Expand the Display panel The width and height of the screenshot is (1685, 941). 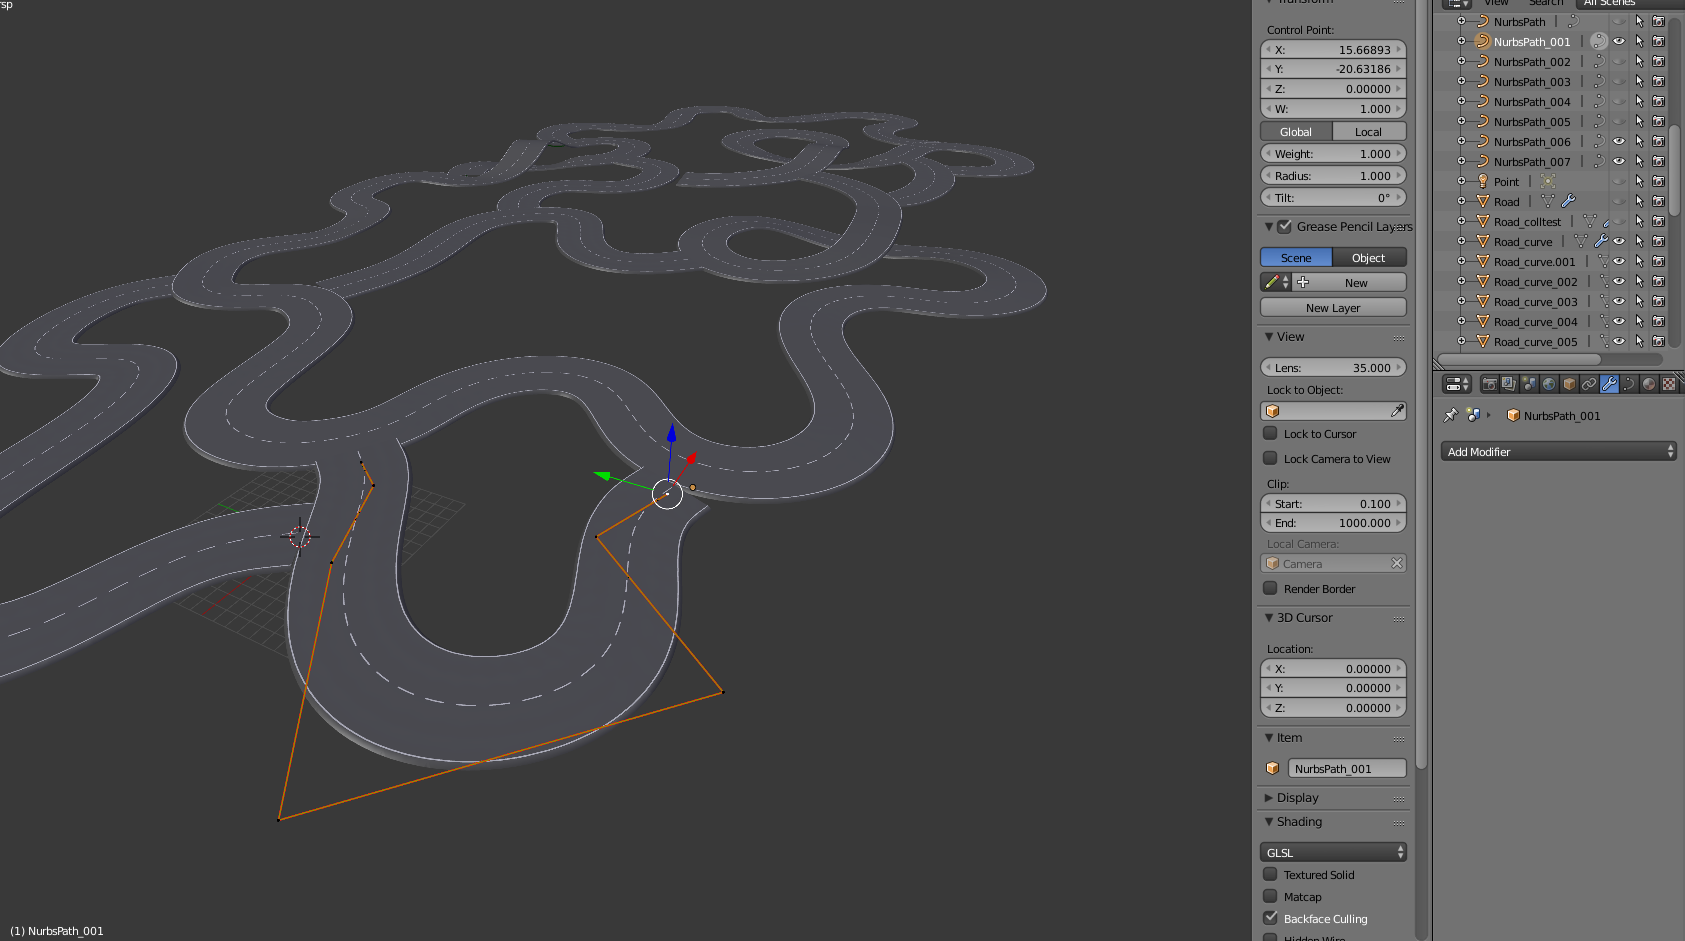click(1269, 797)
